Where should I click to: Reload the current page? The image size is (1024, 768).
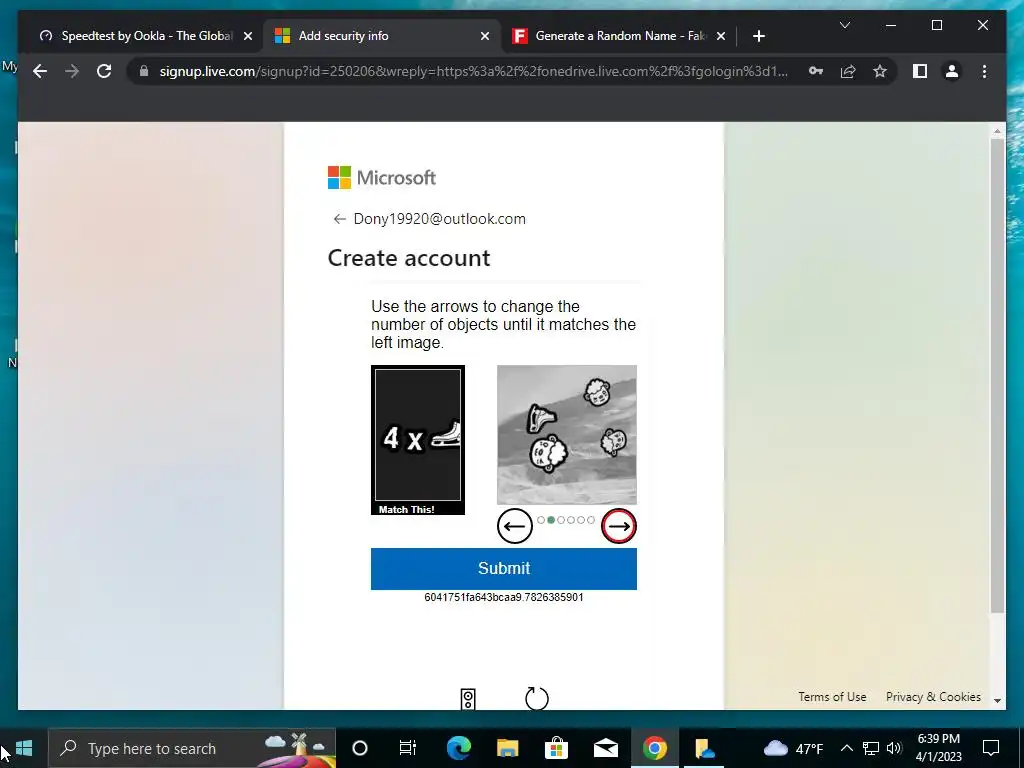coord(104,71)
